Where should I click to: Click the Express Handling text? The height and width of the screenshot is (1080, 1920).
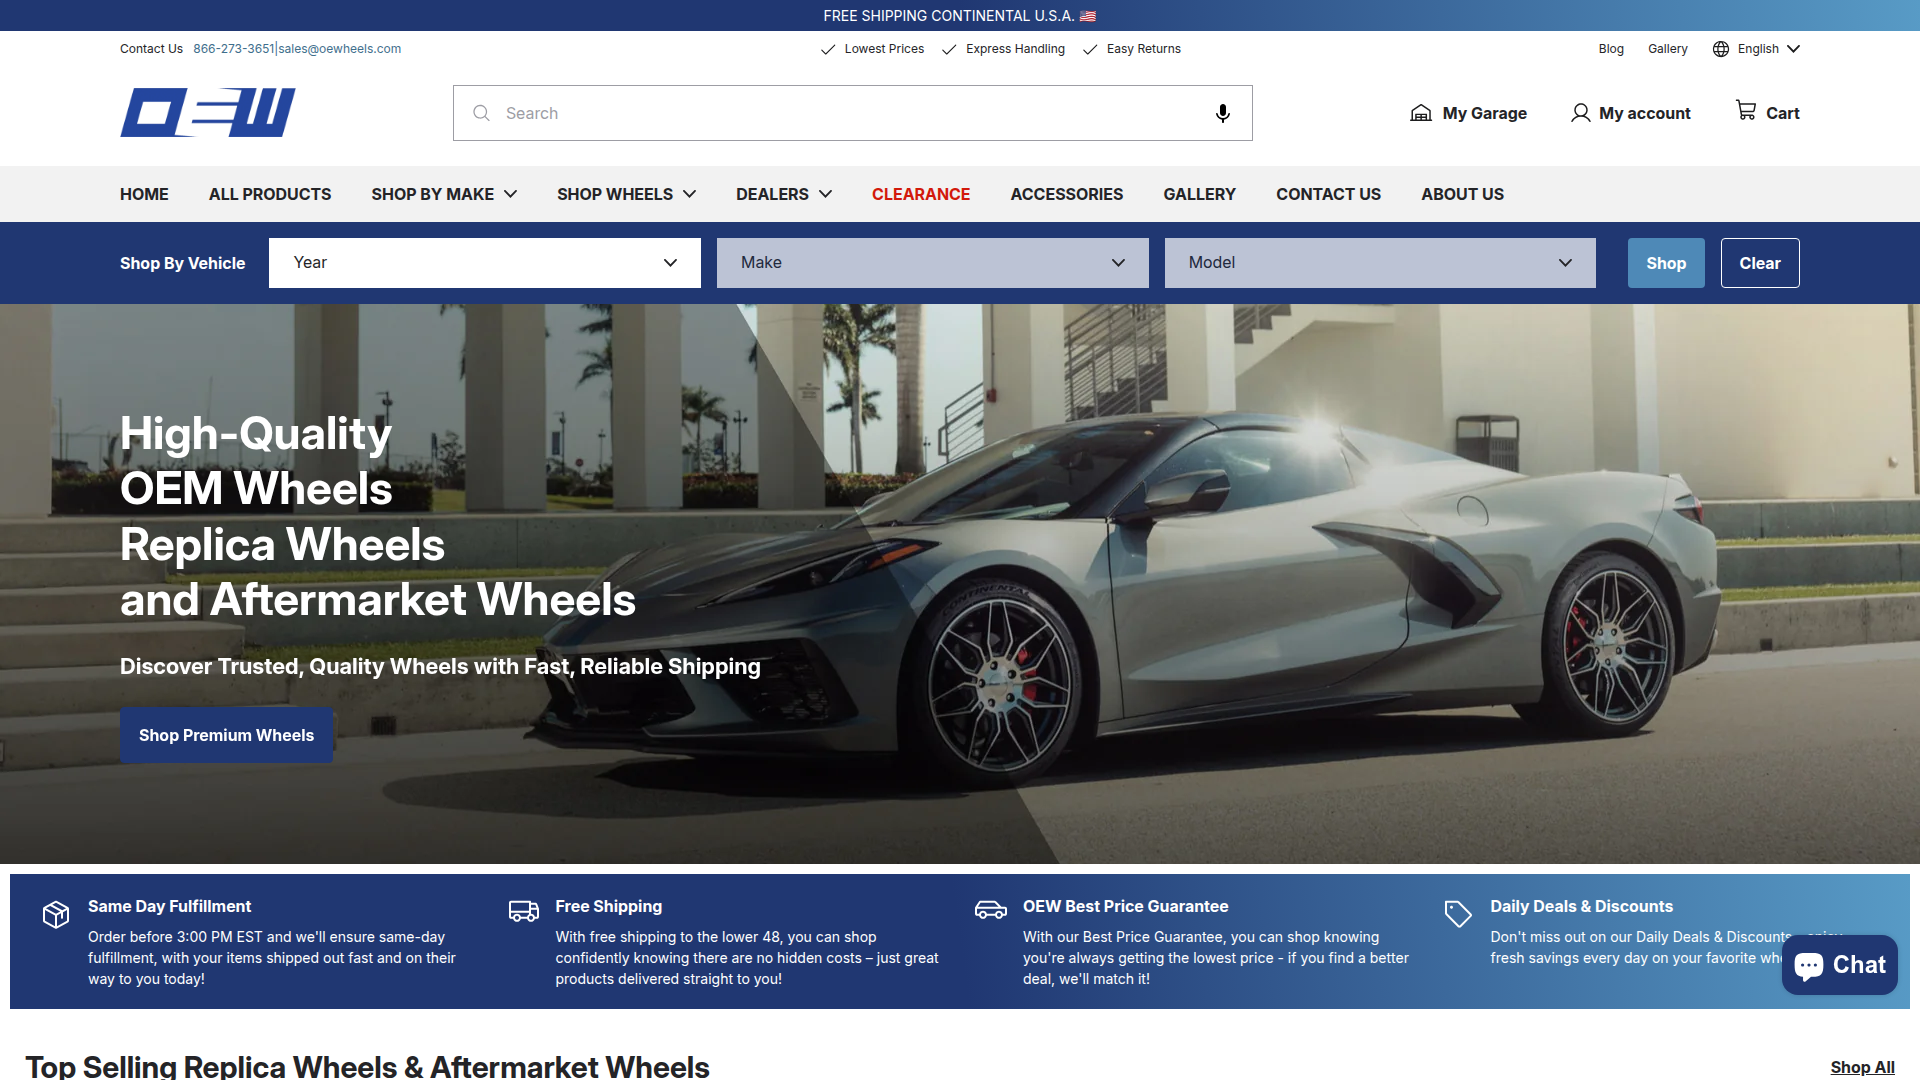click(x=1015, y=49)
